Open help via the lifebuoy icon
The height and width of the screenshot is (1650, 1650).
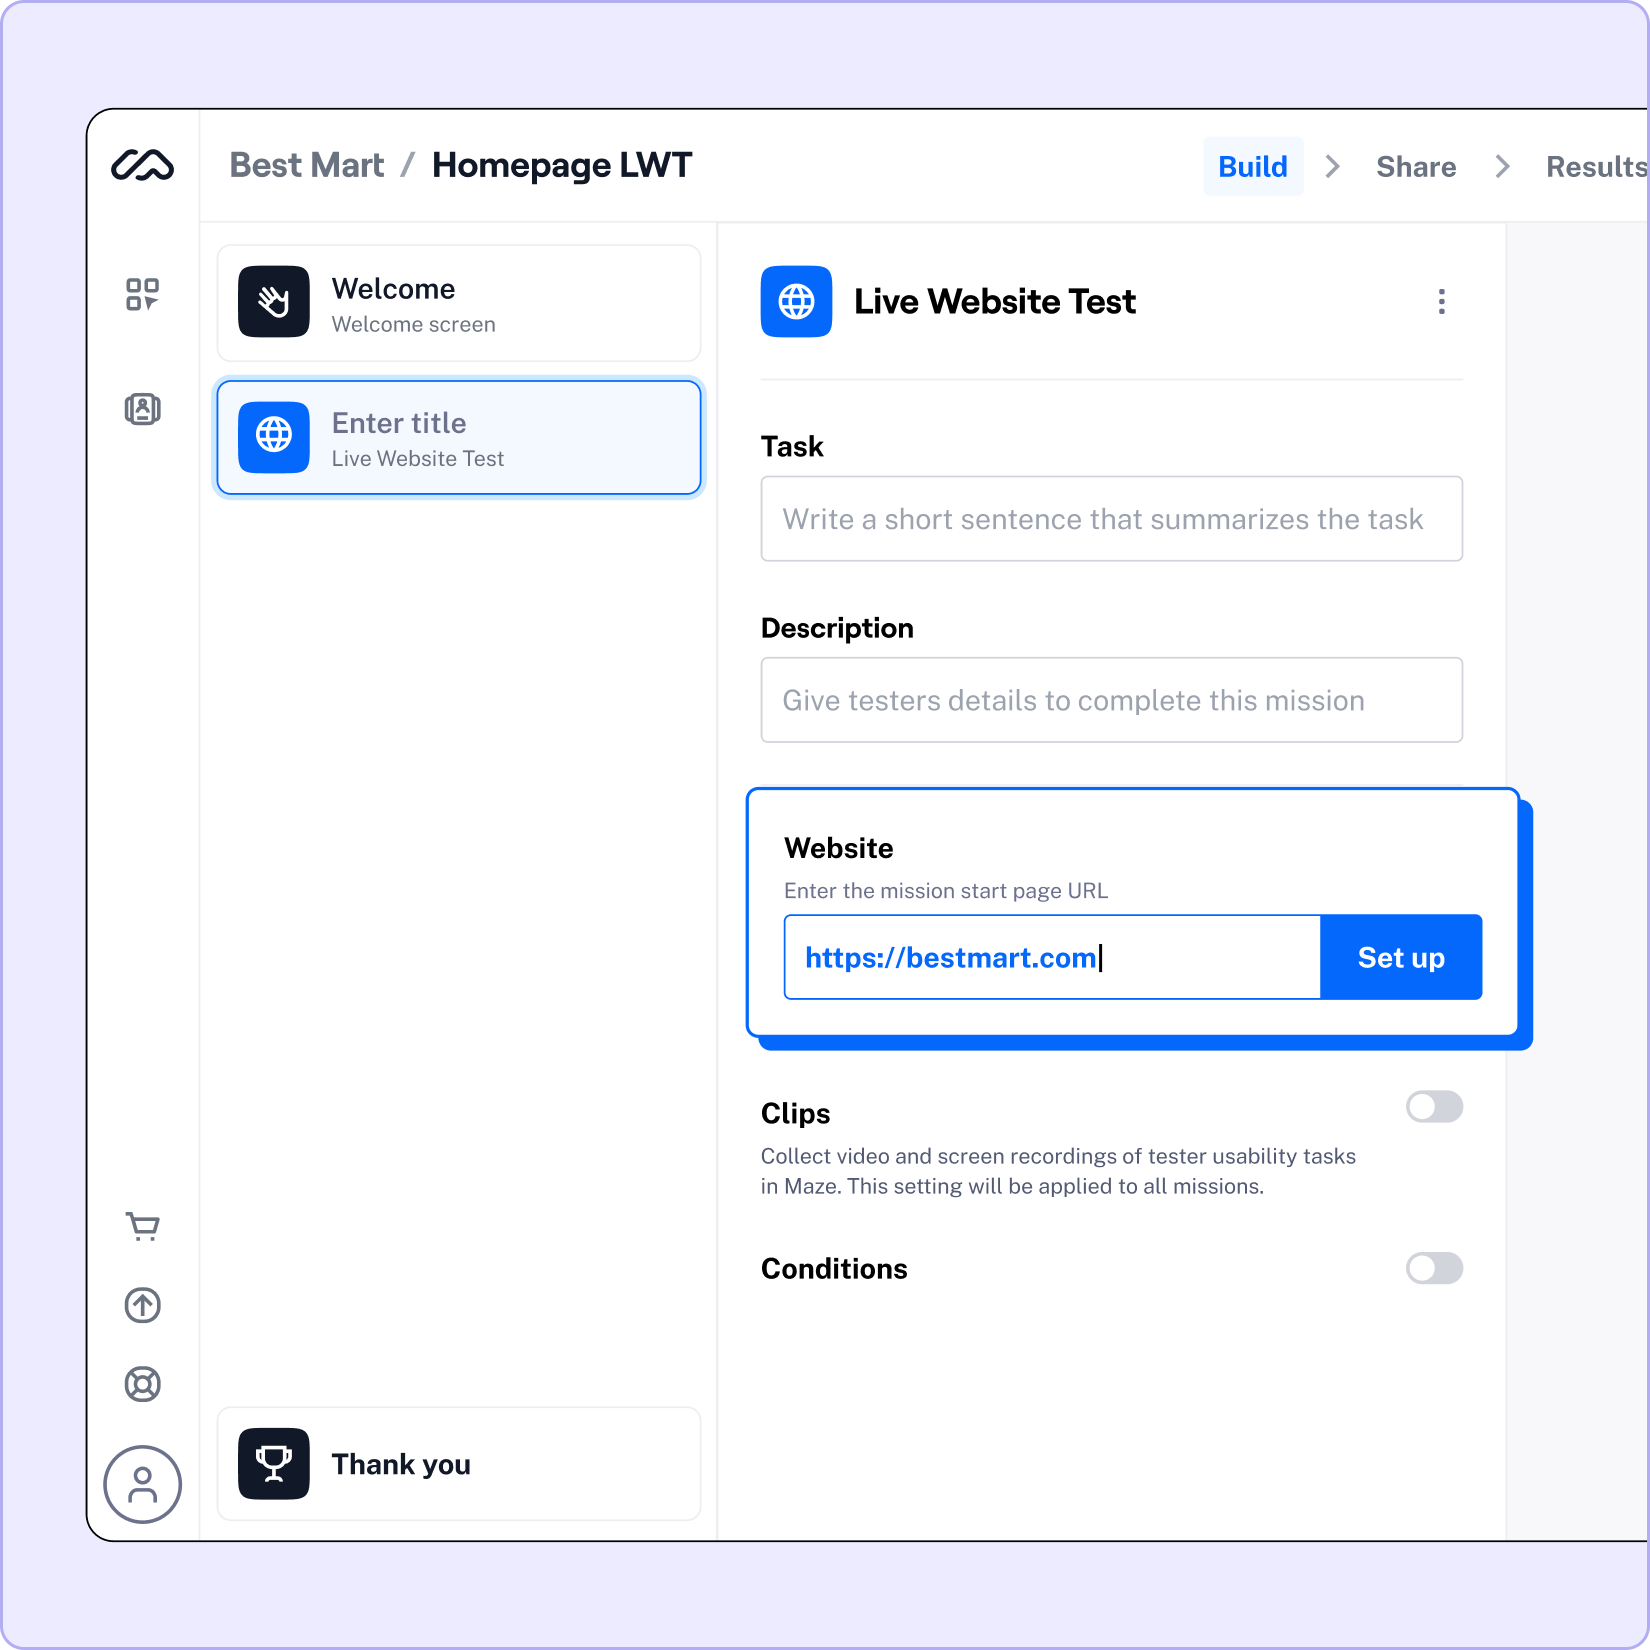tap(142, 1385)
